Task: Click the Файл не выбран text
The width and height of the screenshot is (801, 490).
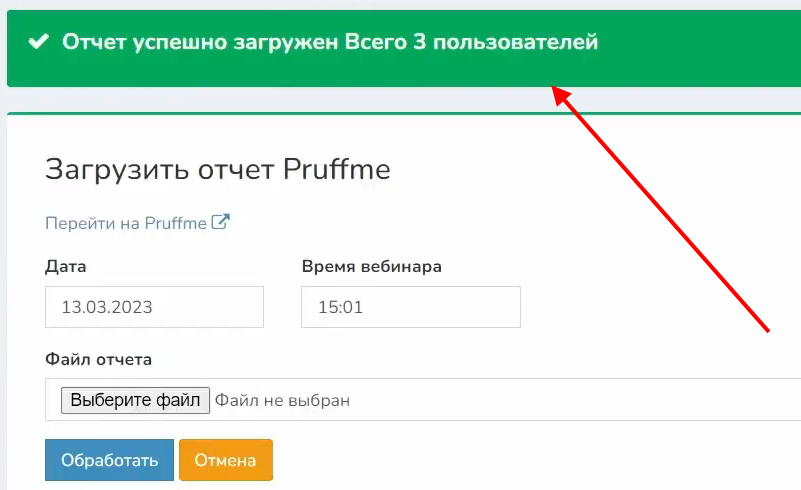Action: point(283,400)
